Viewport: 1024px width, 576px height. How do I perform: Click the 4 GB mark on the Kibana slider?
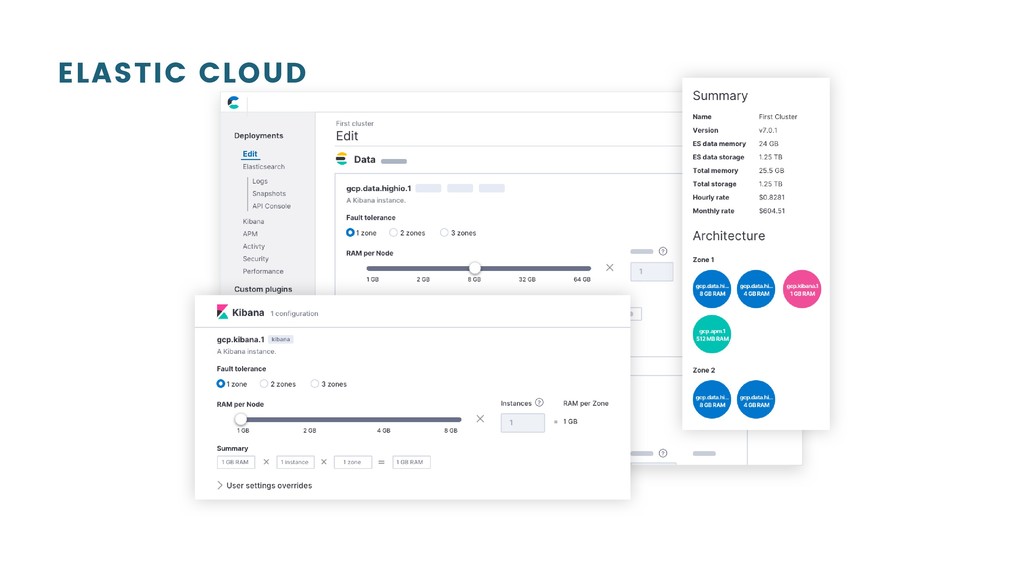coord(383,430)
